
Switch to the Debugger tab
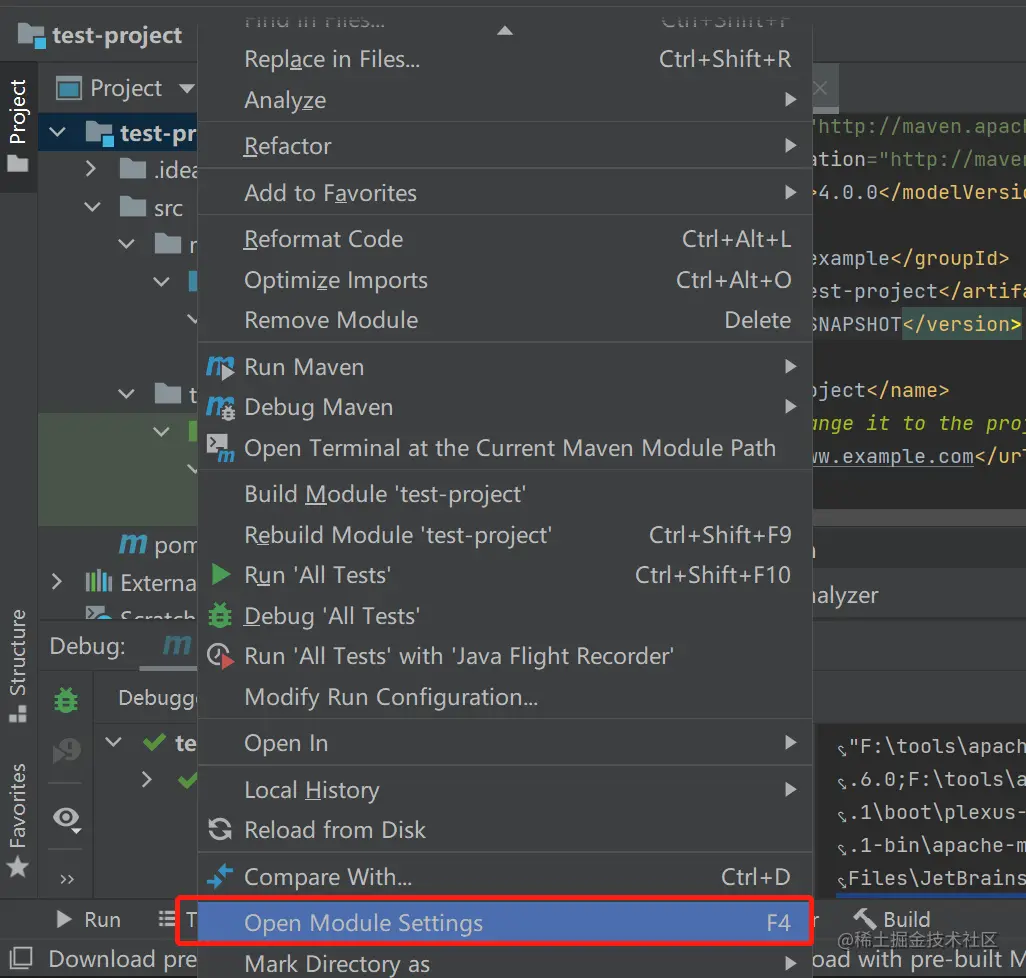(x=157, y=697)
